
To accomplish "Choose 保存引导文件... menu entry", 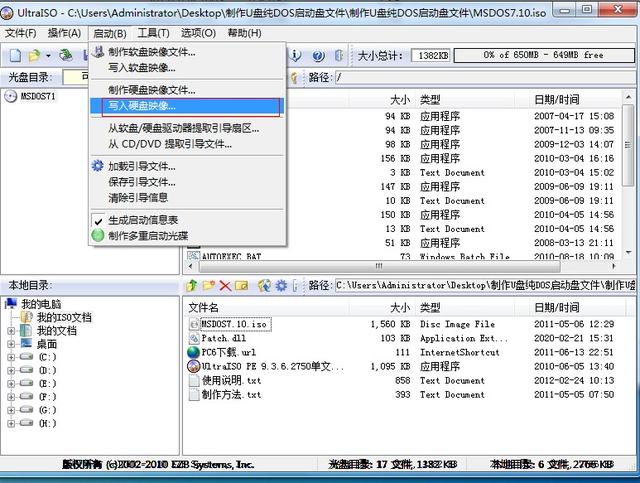I will point(187,182).
